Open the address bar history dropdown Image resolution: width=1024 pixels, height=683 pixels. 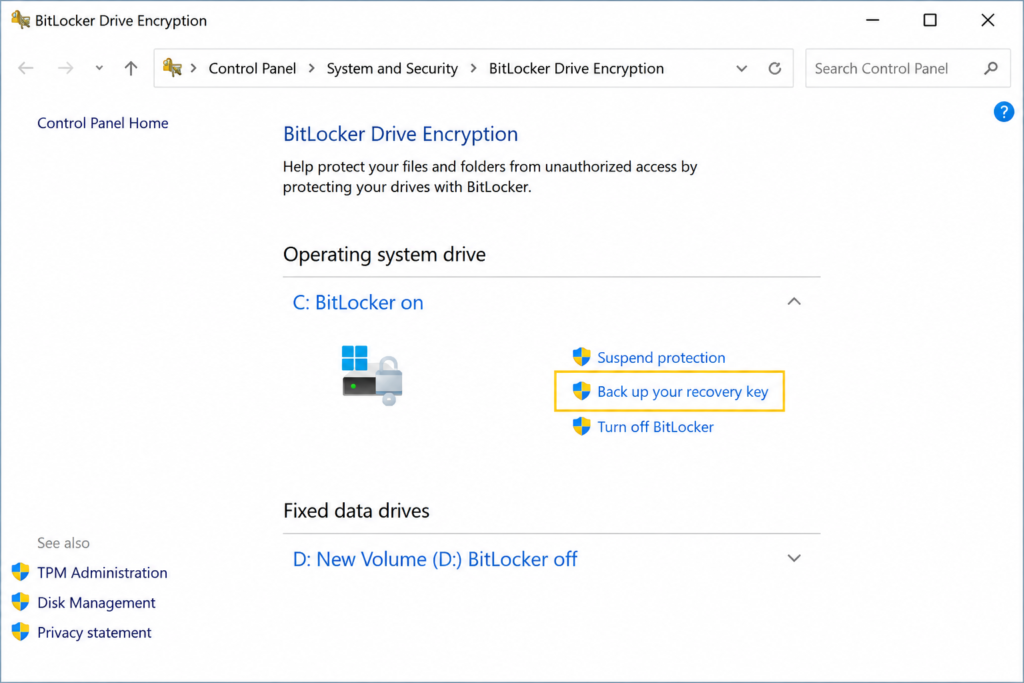(x=741, y=69)
